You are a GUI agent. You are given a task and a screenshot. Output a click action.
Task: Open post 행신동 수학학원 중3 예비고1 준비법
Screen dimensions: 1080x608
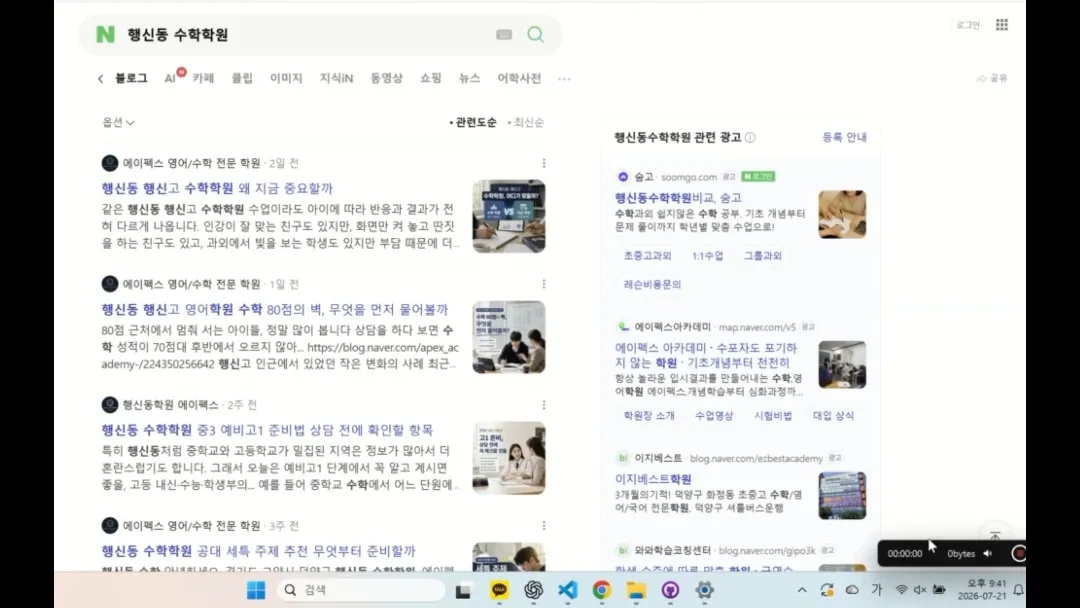click(267, 430)
